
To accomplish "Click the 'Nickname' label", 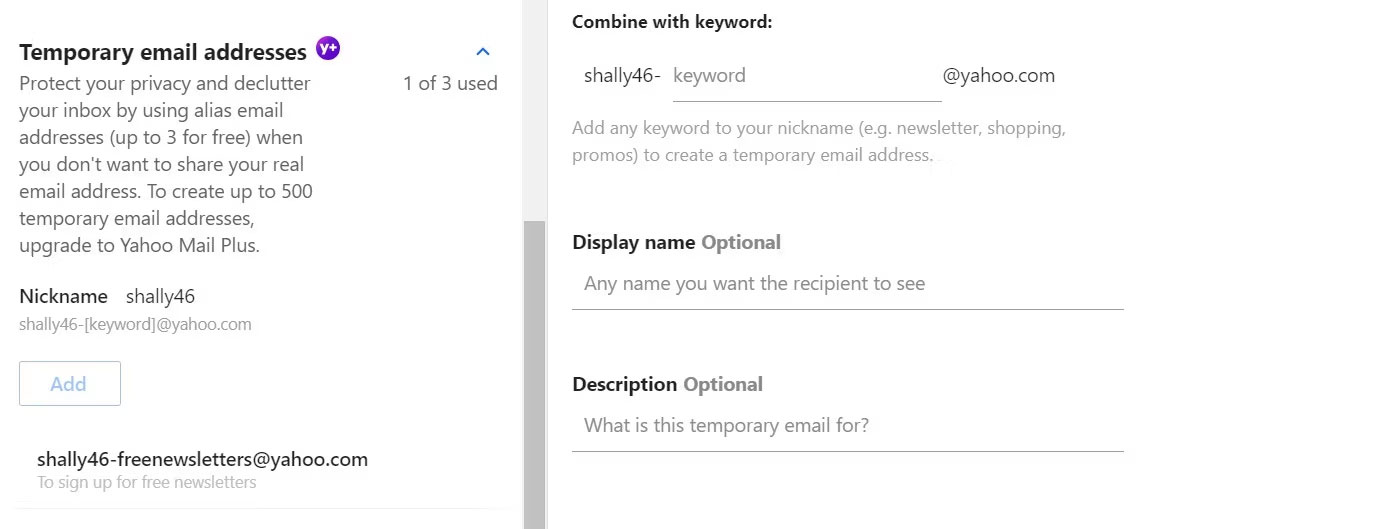I will point(63,296).
